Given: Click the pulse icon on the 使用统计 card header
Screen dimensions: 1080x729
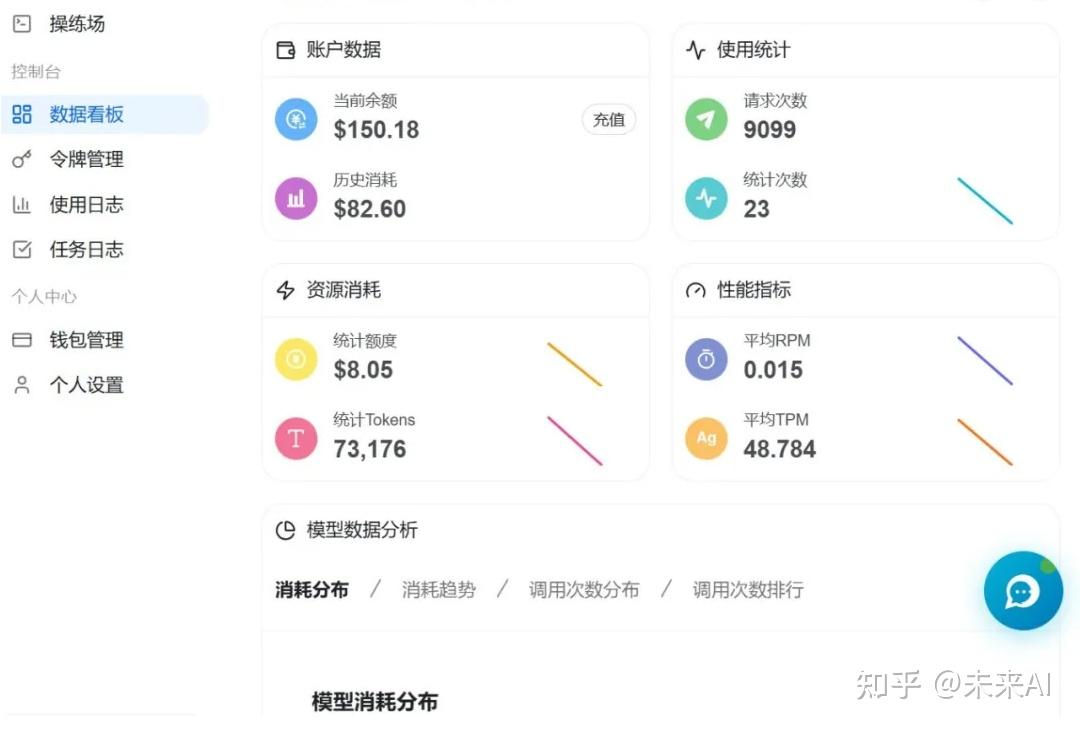Looking at the screenshot, I should pyautogui.click(x=695, y=49).
